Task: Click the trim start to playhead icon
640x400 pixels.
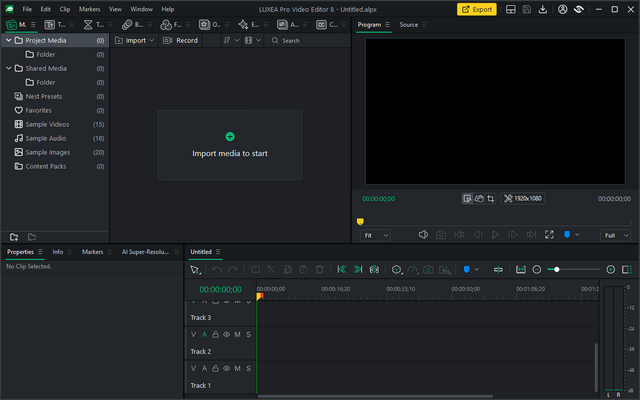Action: click(x=342, y=269)
